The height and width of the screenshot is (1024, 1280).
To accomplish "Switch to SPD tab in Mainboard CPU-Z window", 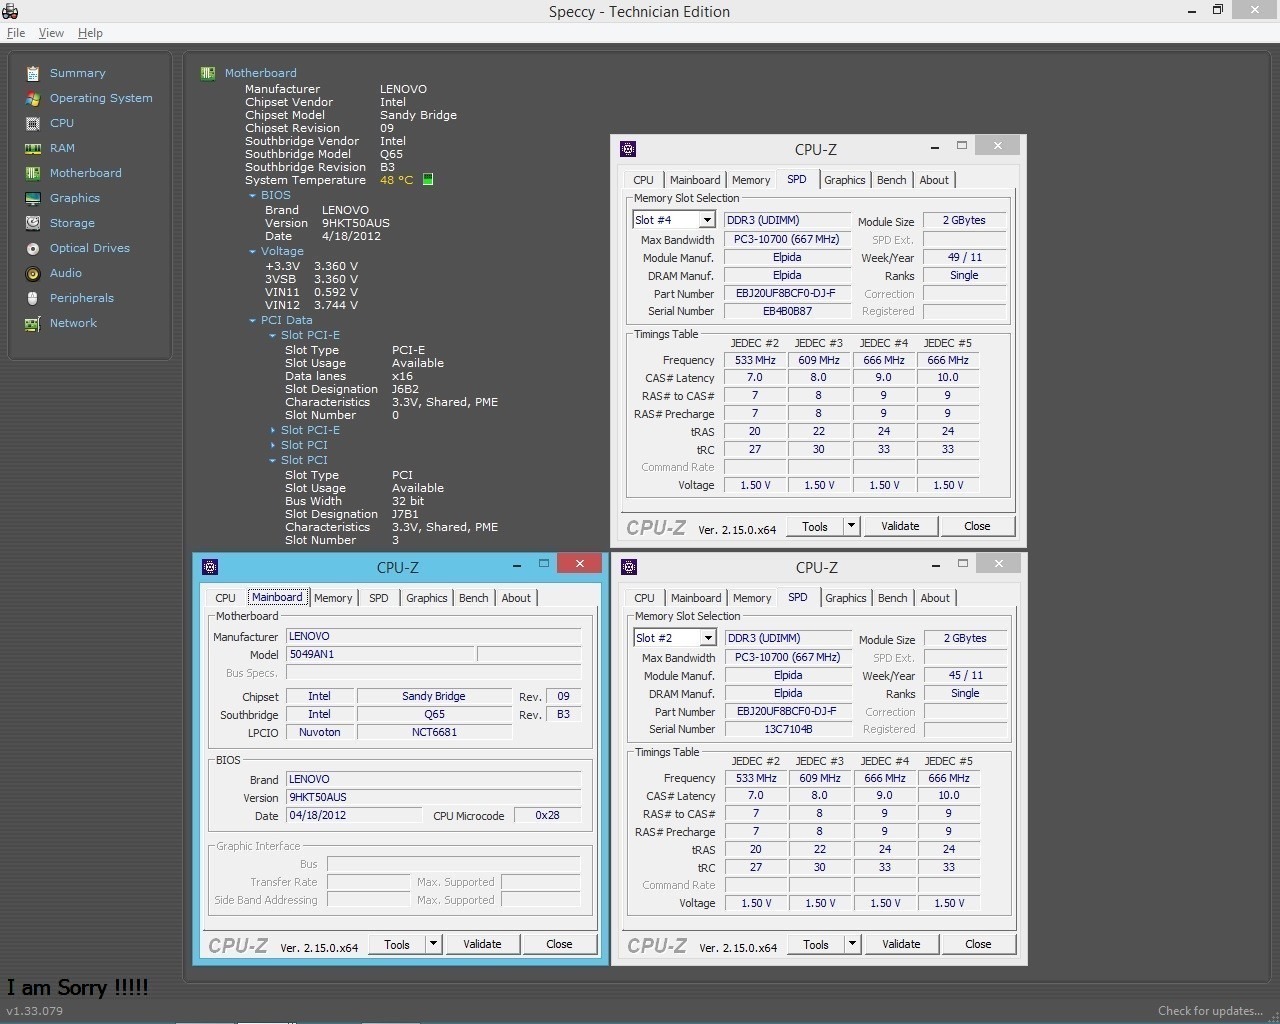I will 379,598.
